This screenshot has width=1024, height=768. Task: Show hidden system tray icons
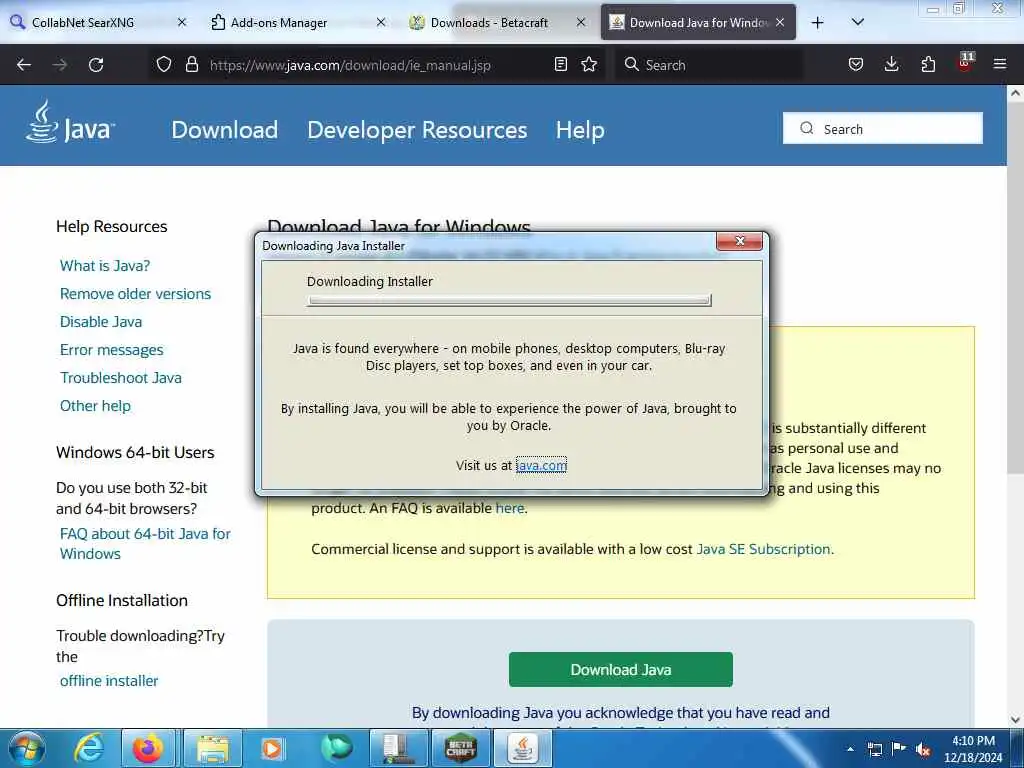[850, 750]
